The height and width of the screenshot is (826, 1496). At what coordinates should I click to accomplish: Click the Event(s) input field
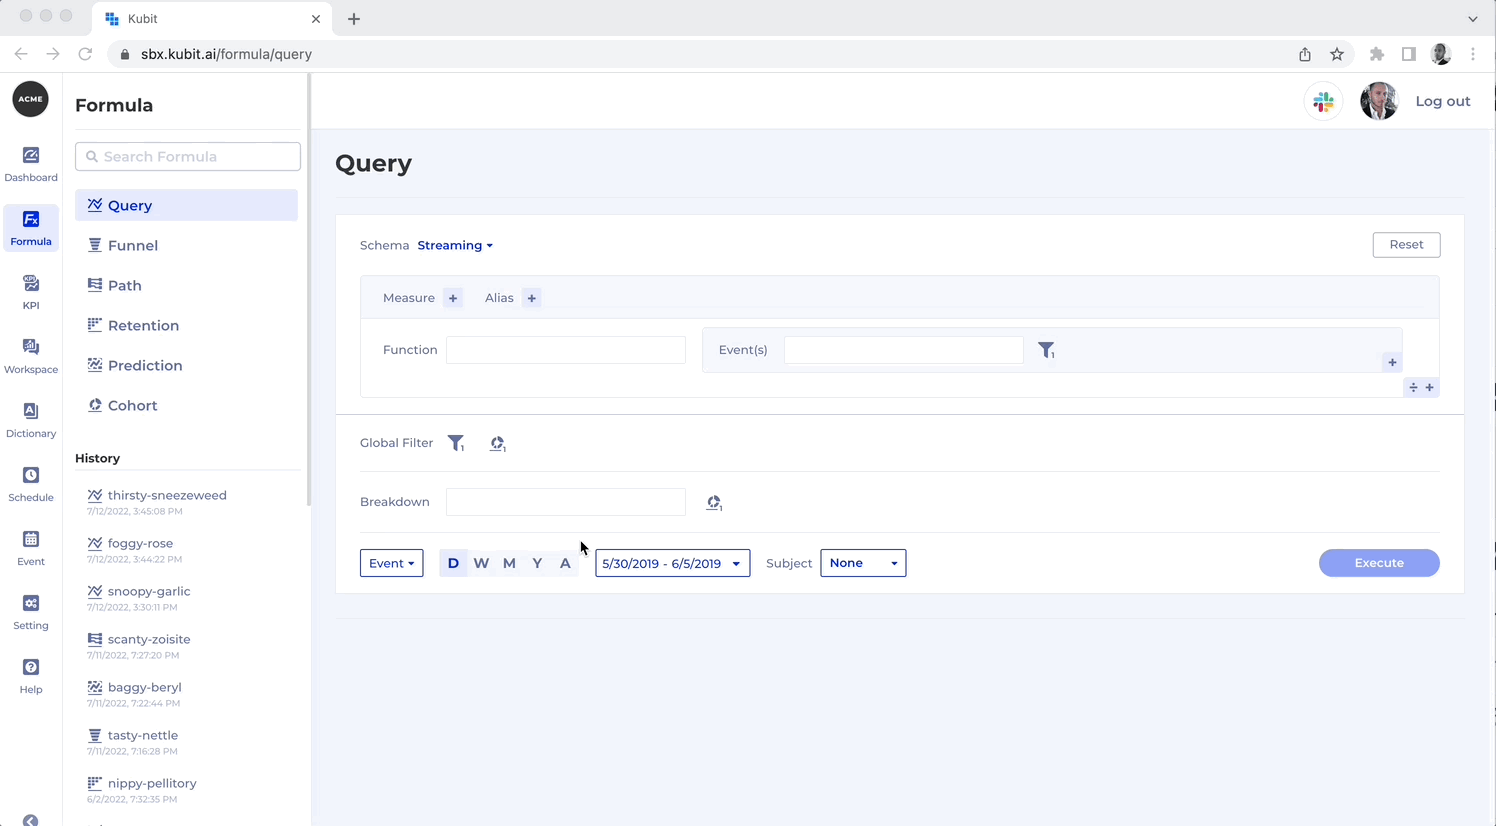904,350
